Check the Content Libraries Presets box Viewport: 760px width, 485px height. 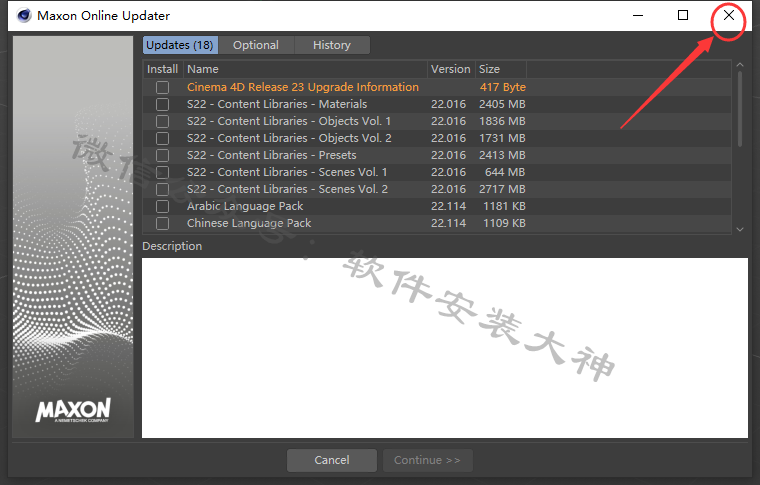(x=162, y=155)
